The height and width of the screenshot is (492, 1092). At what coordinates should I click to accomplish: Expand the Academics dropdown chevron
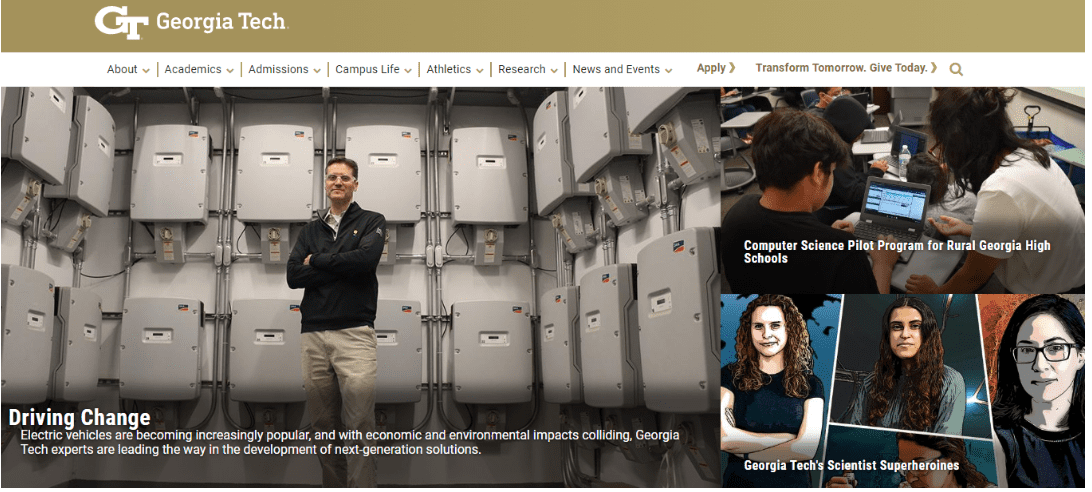click(x=230, y=70)
